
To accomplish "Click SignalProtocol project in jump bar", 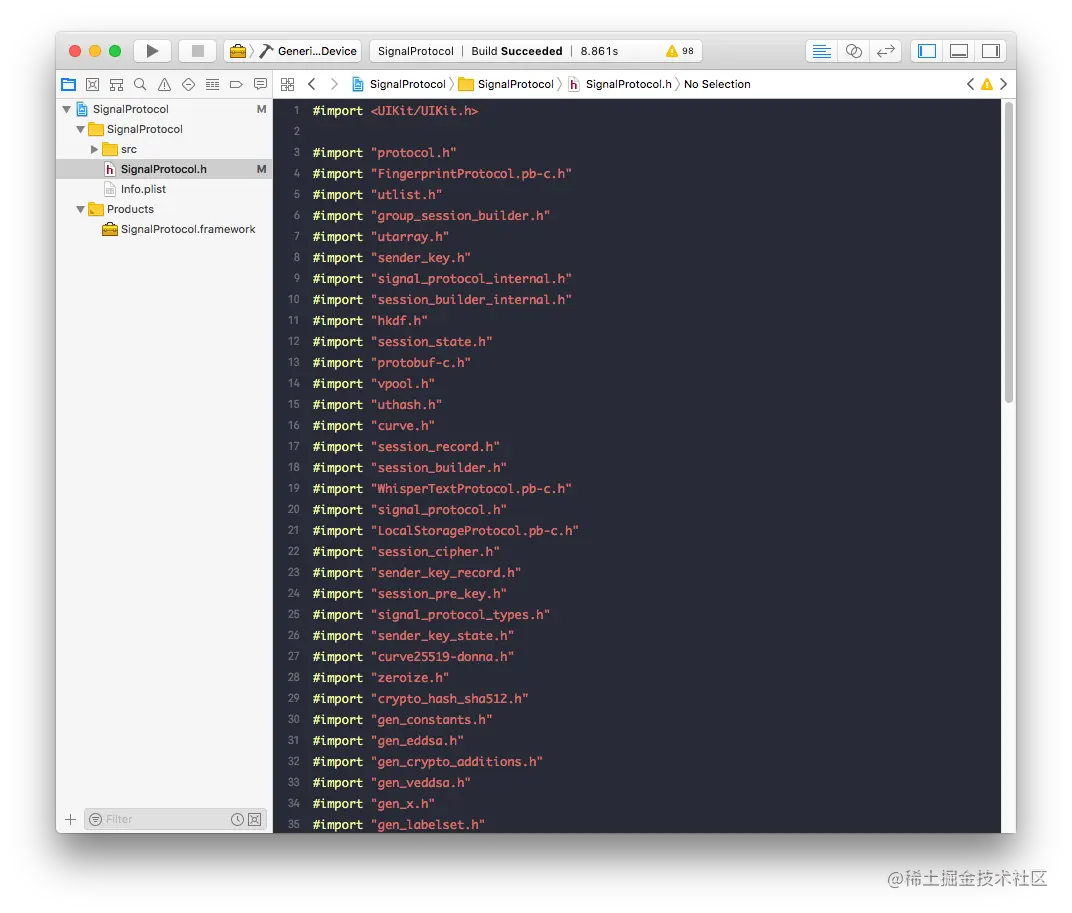I will tap(399, 84).
